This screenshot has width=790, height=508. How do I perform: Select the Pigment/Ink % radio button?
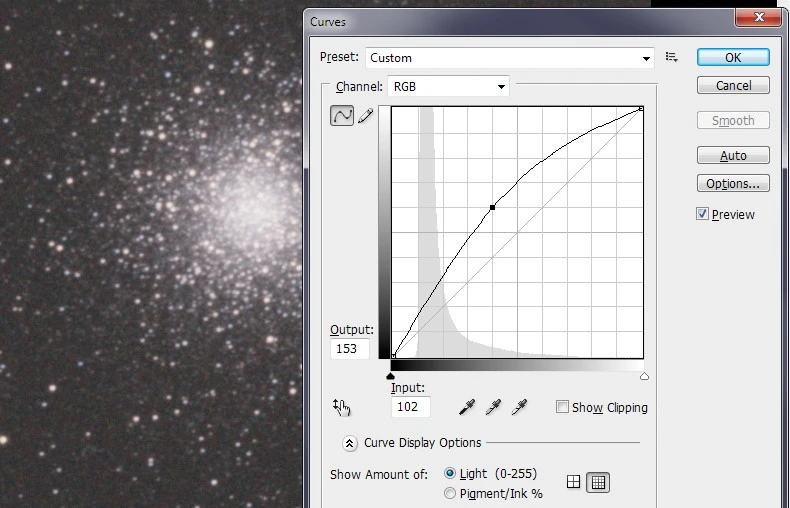click(x=450, y=493)
